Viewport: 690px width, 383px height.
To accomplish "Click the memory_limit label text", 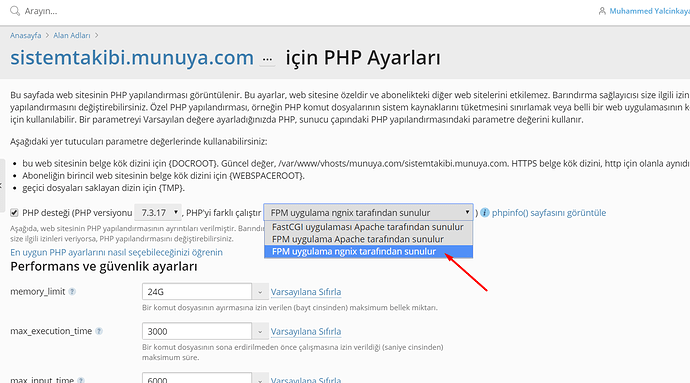I will point(38,291).
